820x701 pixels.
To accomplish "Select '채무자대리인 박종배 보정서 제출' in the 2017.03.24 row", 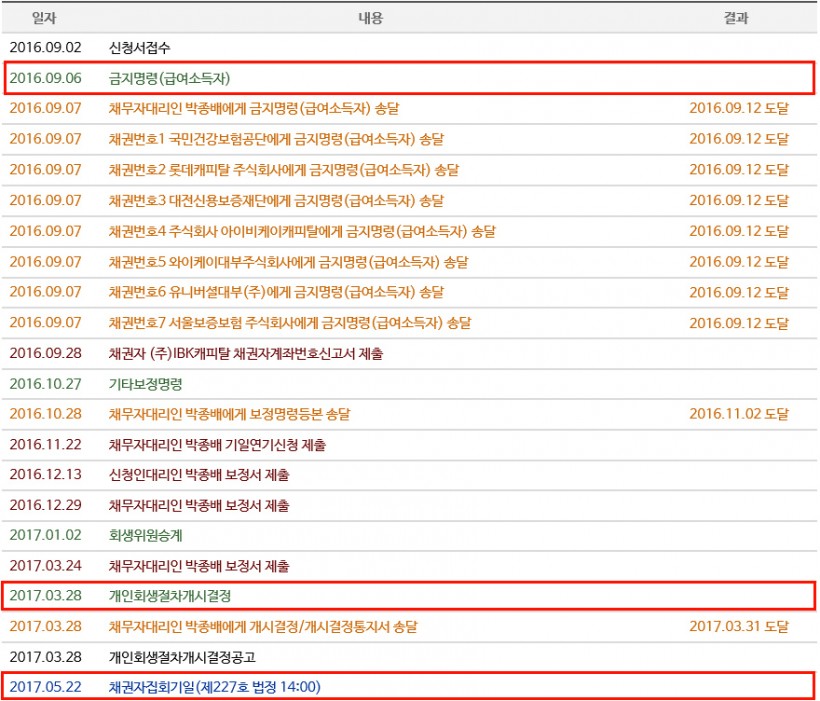I will (199, 567).
